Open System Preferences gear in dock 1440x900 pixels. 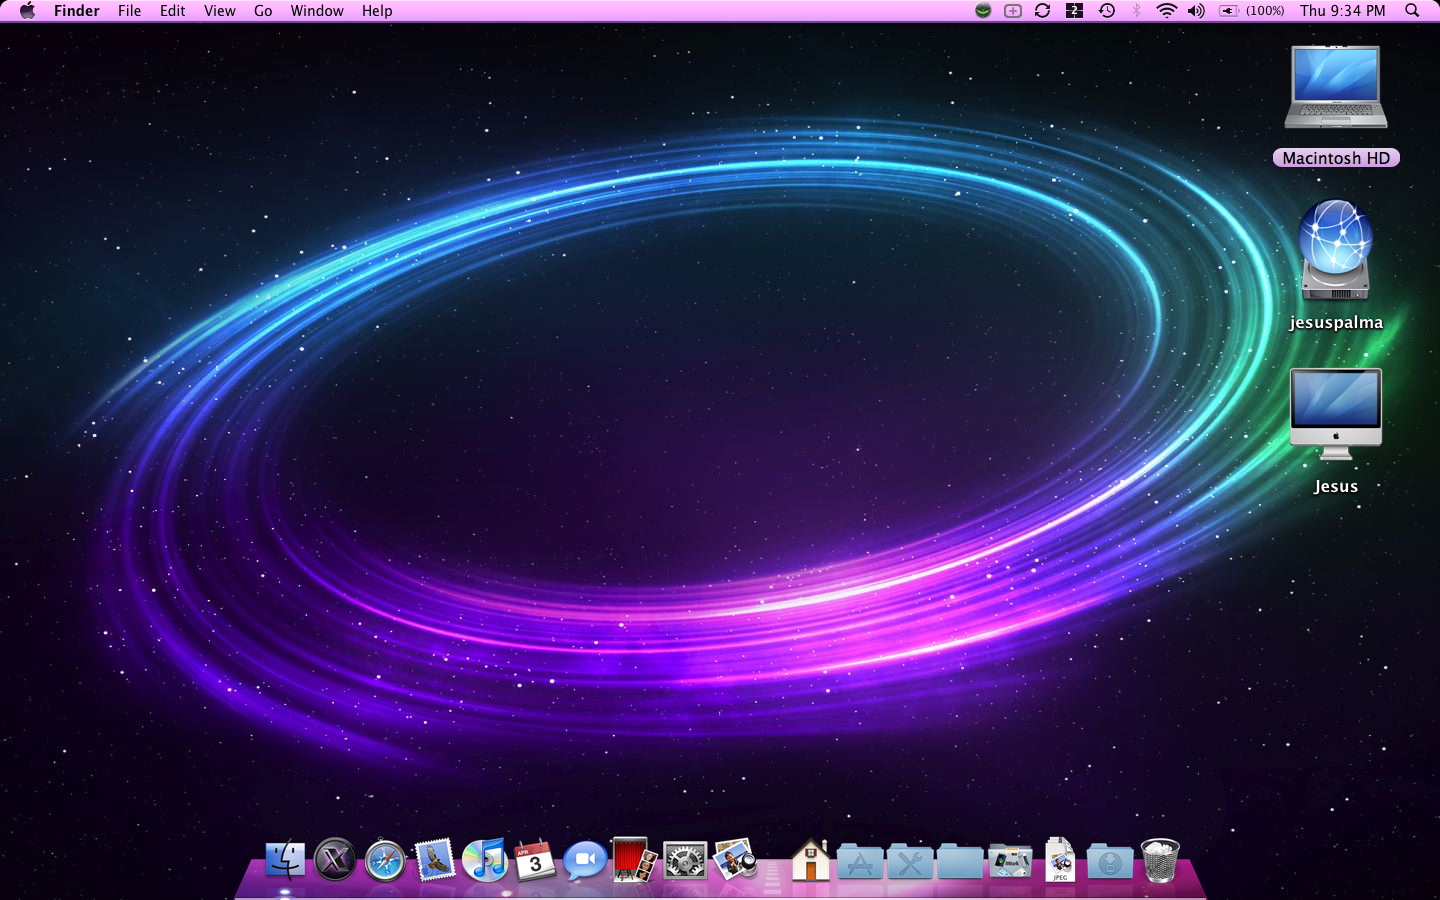click(685, 860)
